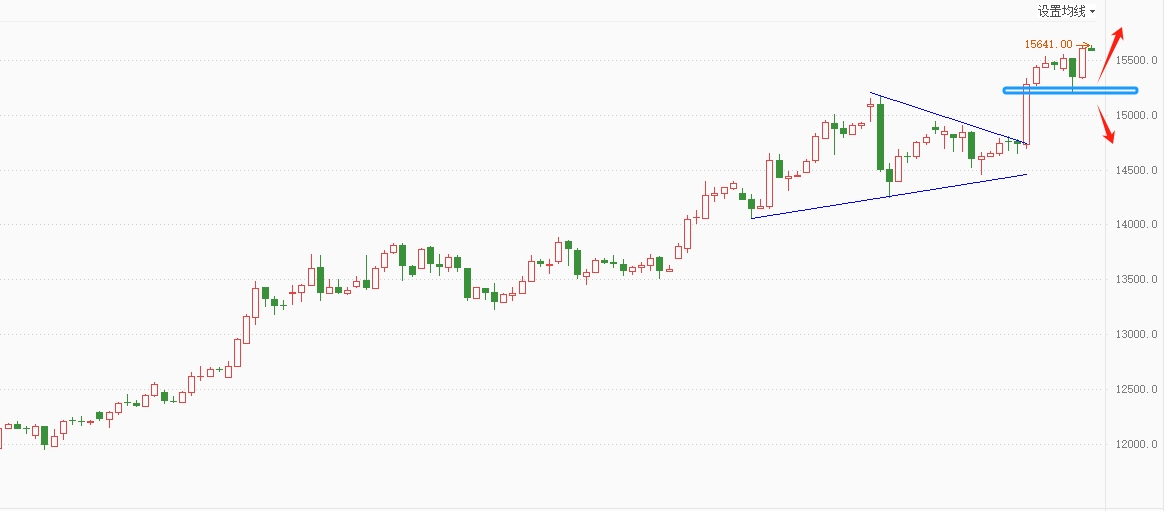Select the tall red breakout candle above the triangle
Image resolution: width=1164 pixels, height=511 pixels.
tap(1026, 114)
